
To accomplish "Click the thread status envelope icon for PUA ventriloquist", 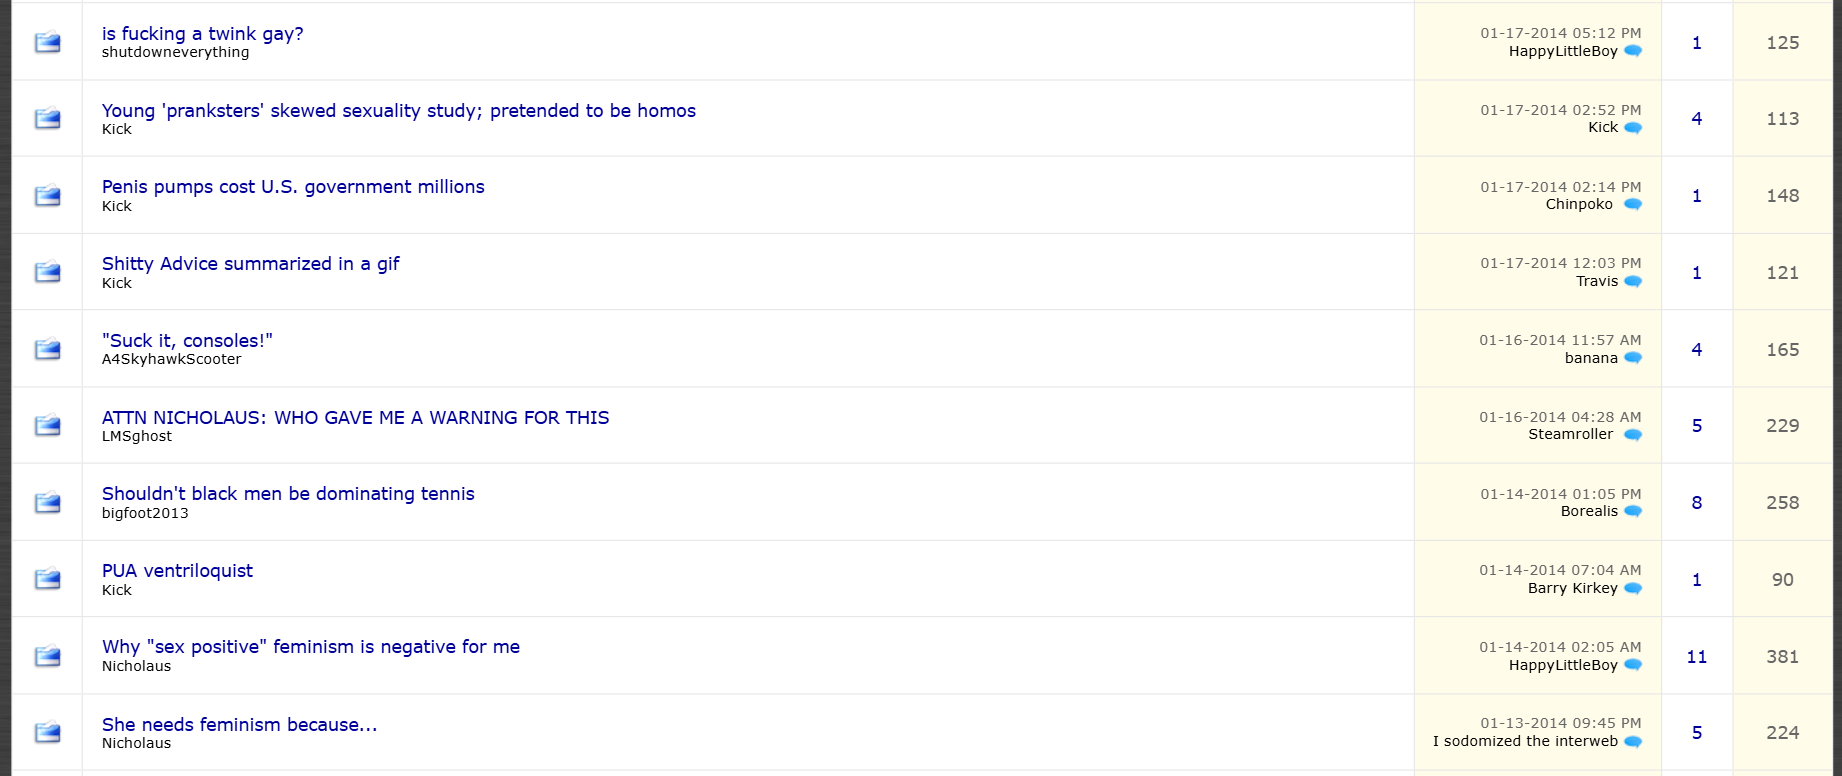I will click(47, 579).
